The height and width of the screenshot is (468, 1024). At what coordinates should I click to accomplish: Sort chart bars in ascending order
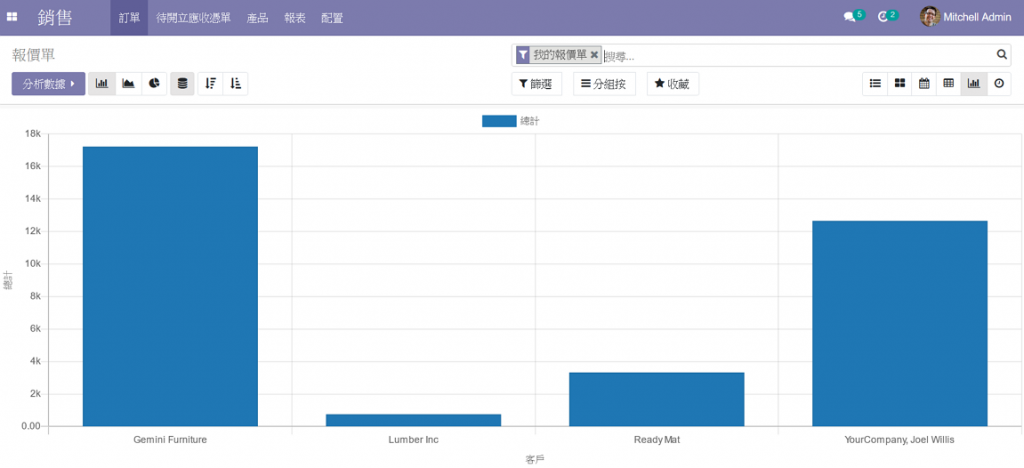(236, 84)
